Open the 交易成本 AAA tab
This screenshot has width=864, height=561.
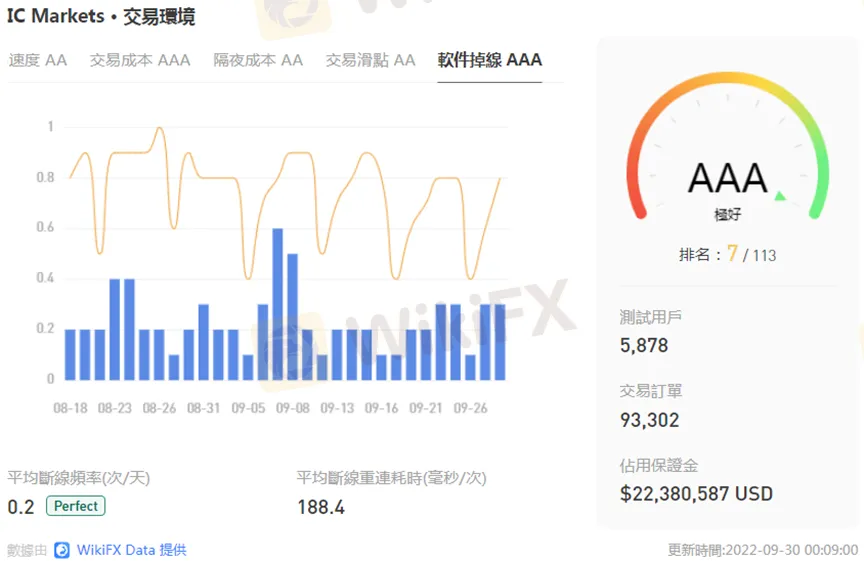pos(140,60)
